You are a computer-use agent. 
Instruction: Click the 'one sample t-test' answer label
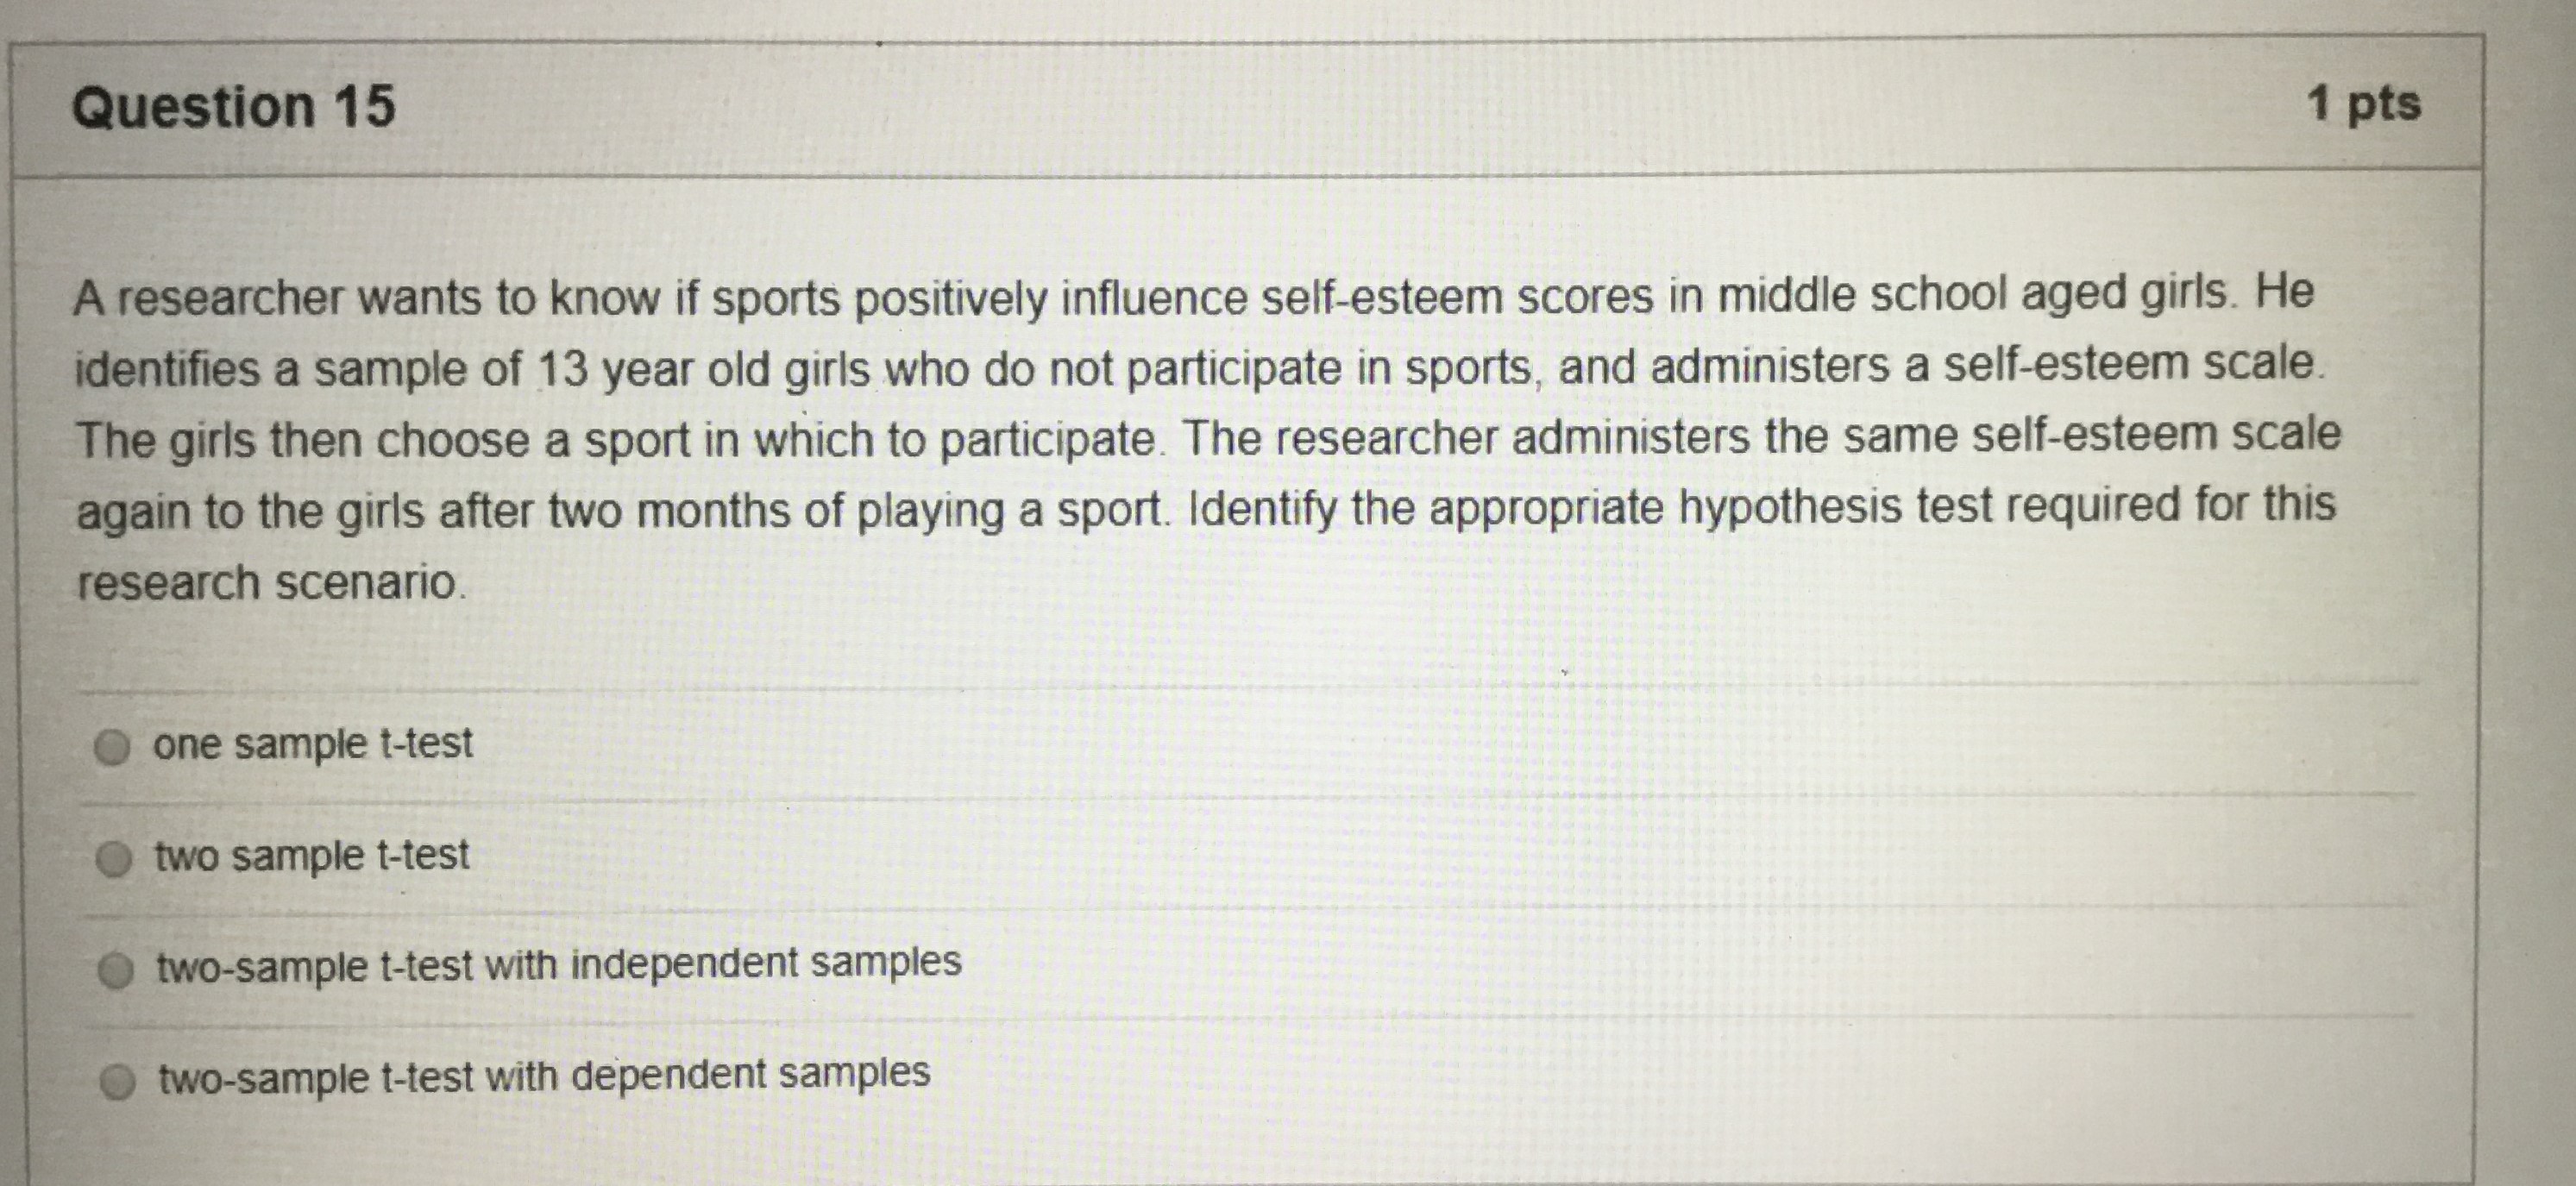pyautogui.click(x=312, y=744)
